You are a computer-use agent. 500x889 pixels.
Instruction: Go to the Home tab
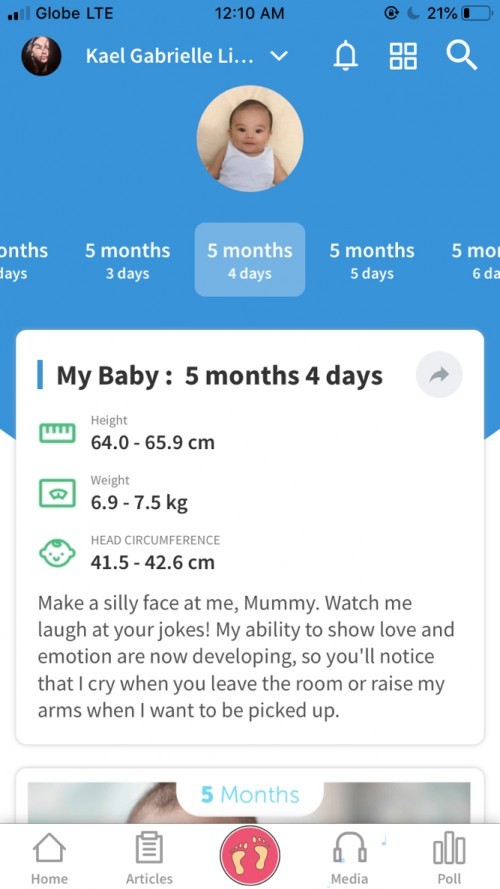[x=49, y=858]
